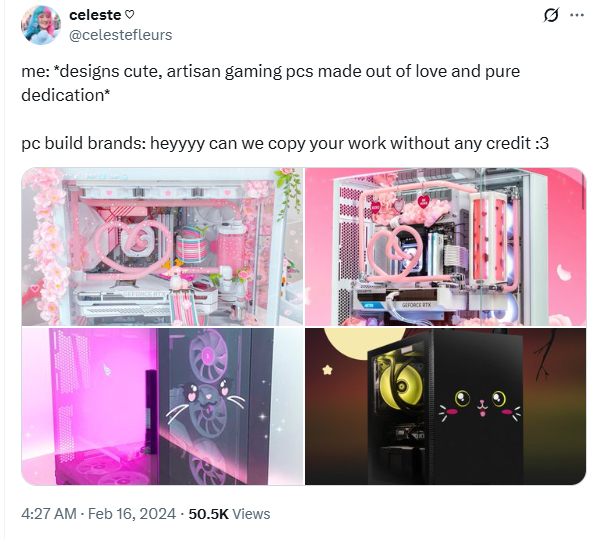Open the white PC photo with pink reservoir
The width and height of the screenshot is (601, 539).
445,246
